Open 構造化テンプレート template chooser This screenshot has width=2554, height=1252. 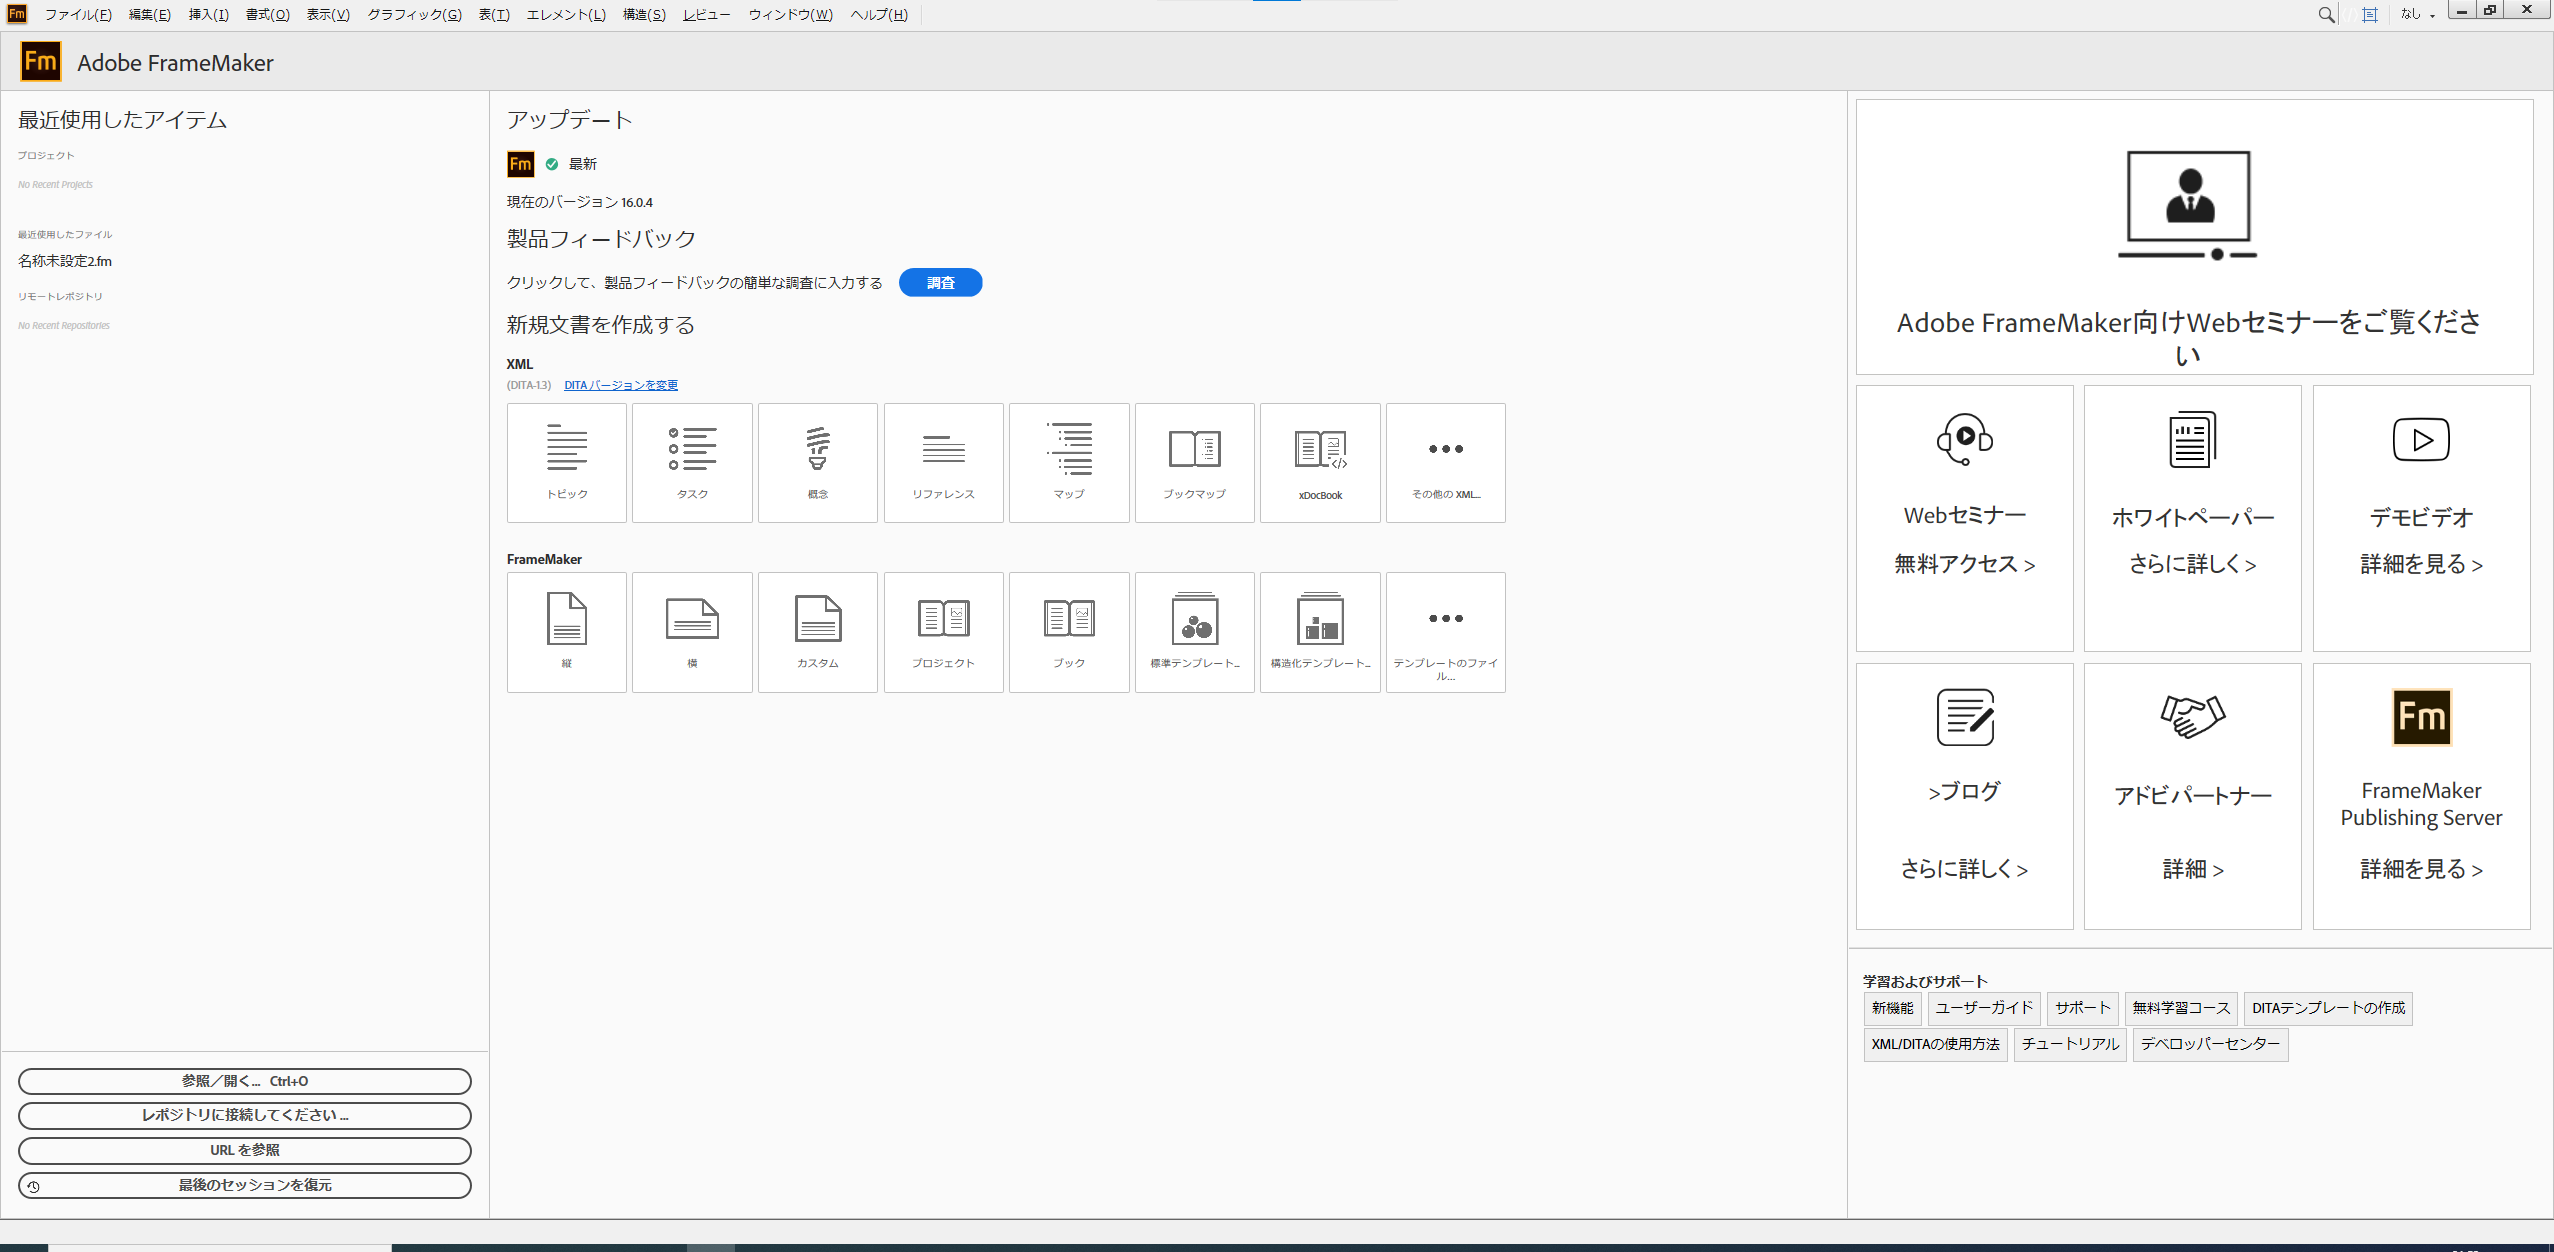tap(1320, 632)
